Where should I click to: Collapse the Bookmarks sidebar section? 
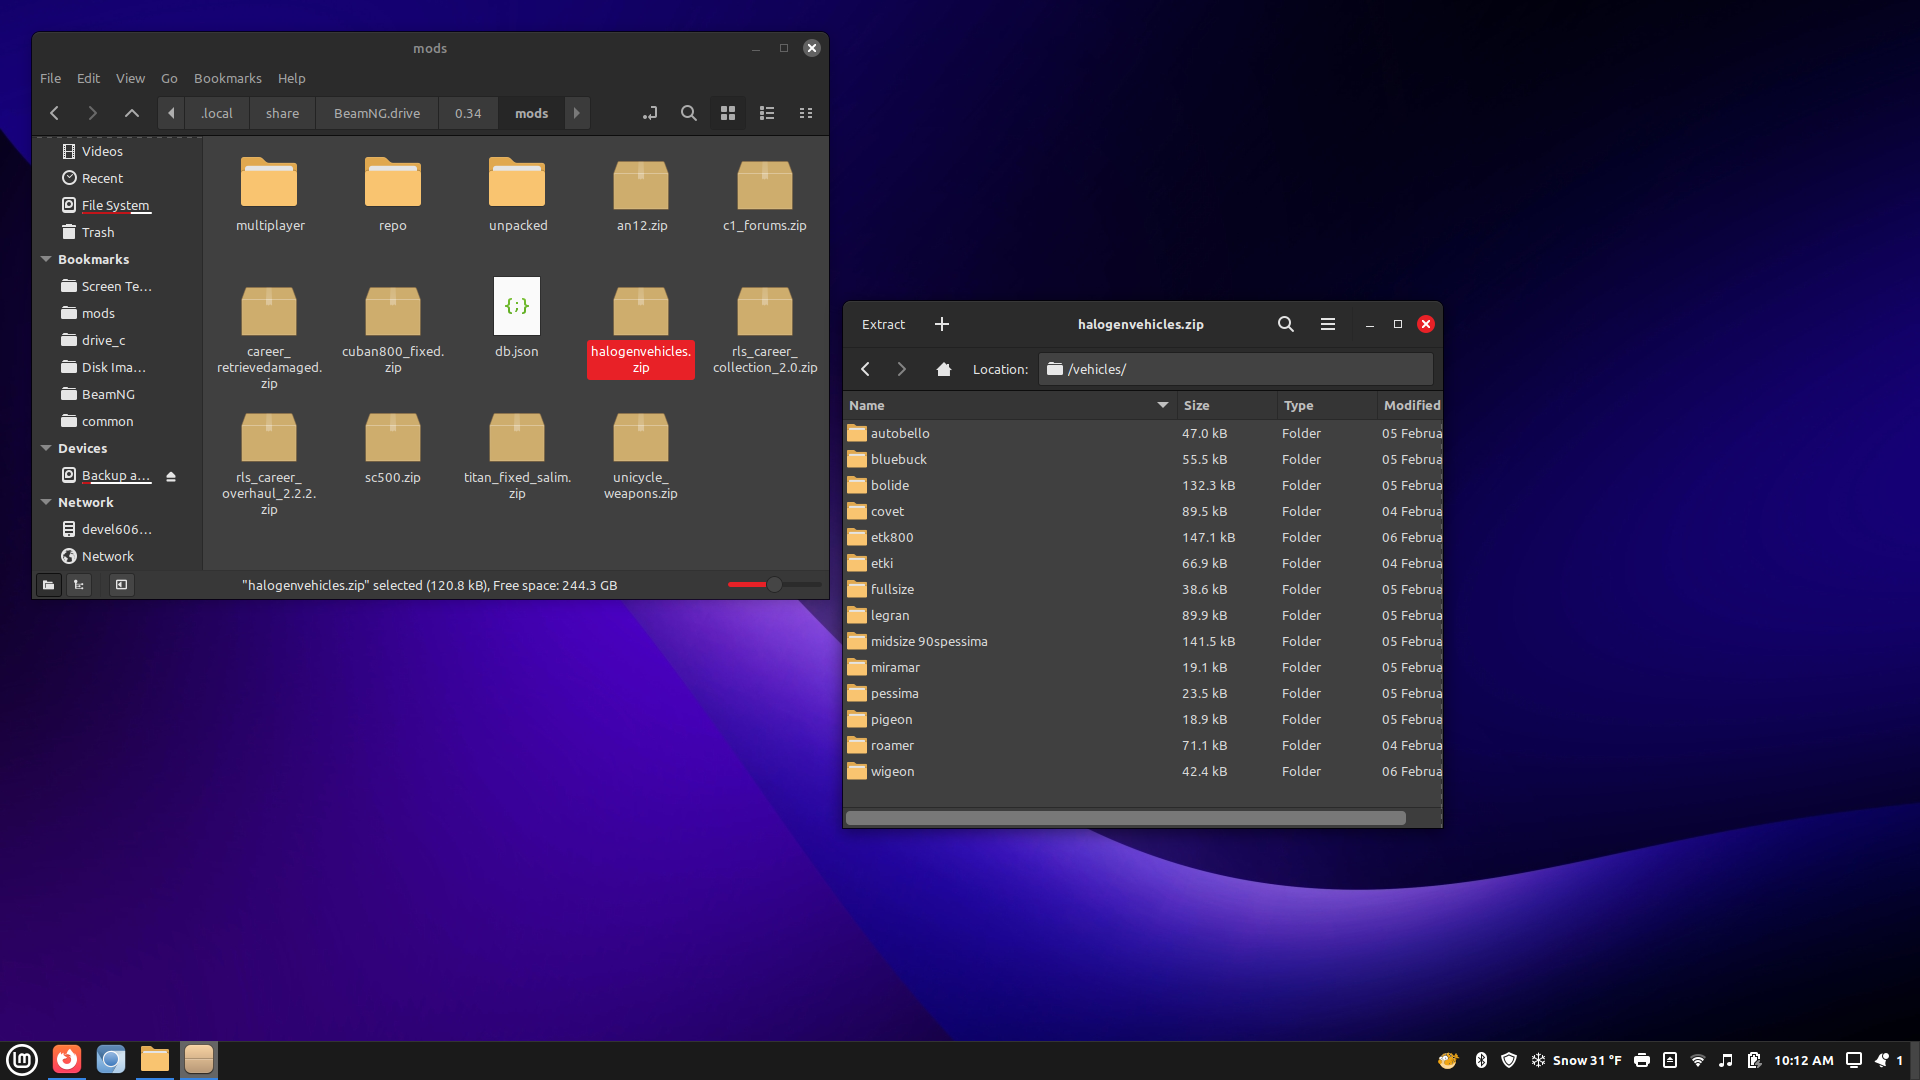(x=46, y=259)
